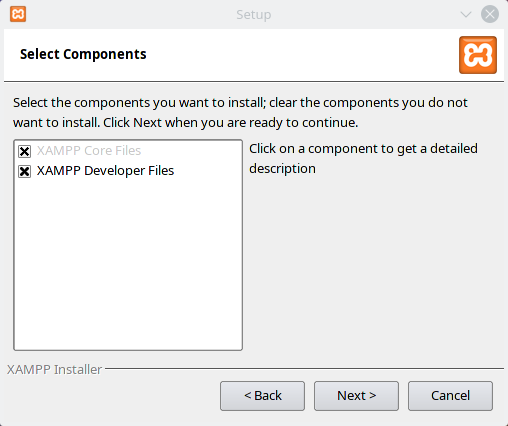508x426 pixels.
Task: Select the XAMPP Developer Files label
Action: [x=105, y=171]
